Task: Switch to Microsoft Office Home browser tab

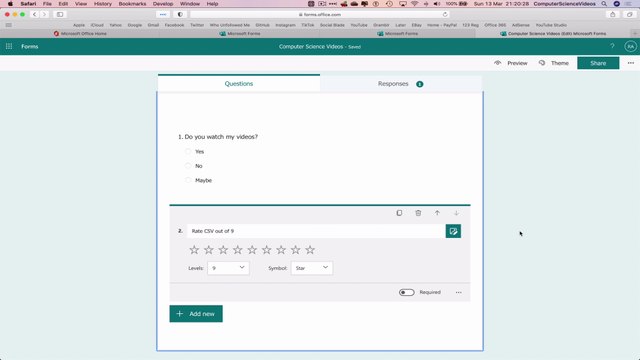Action: pos(80,33)
